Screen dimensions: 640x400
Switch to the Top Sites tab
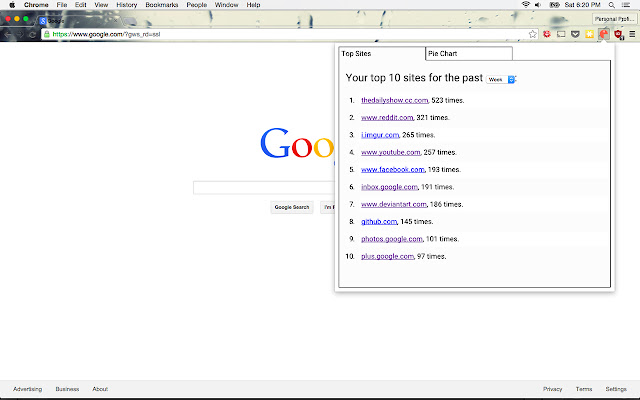click(382, 53)
